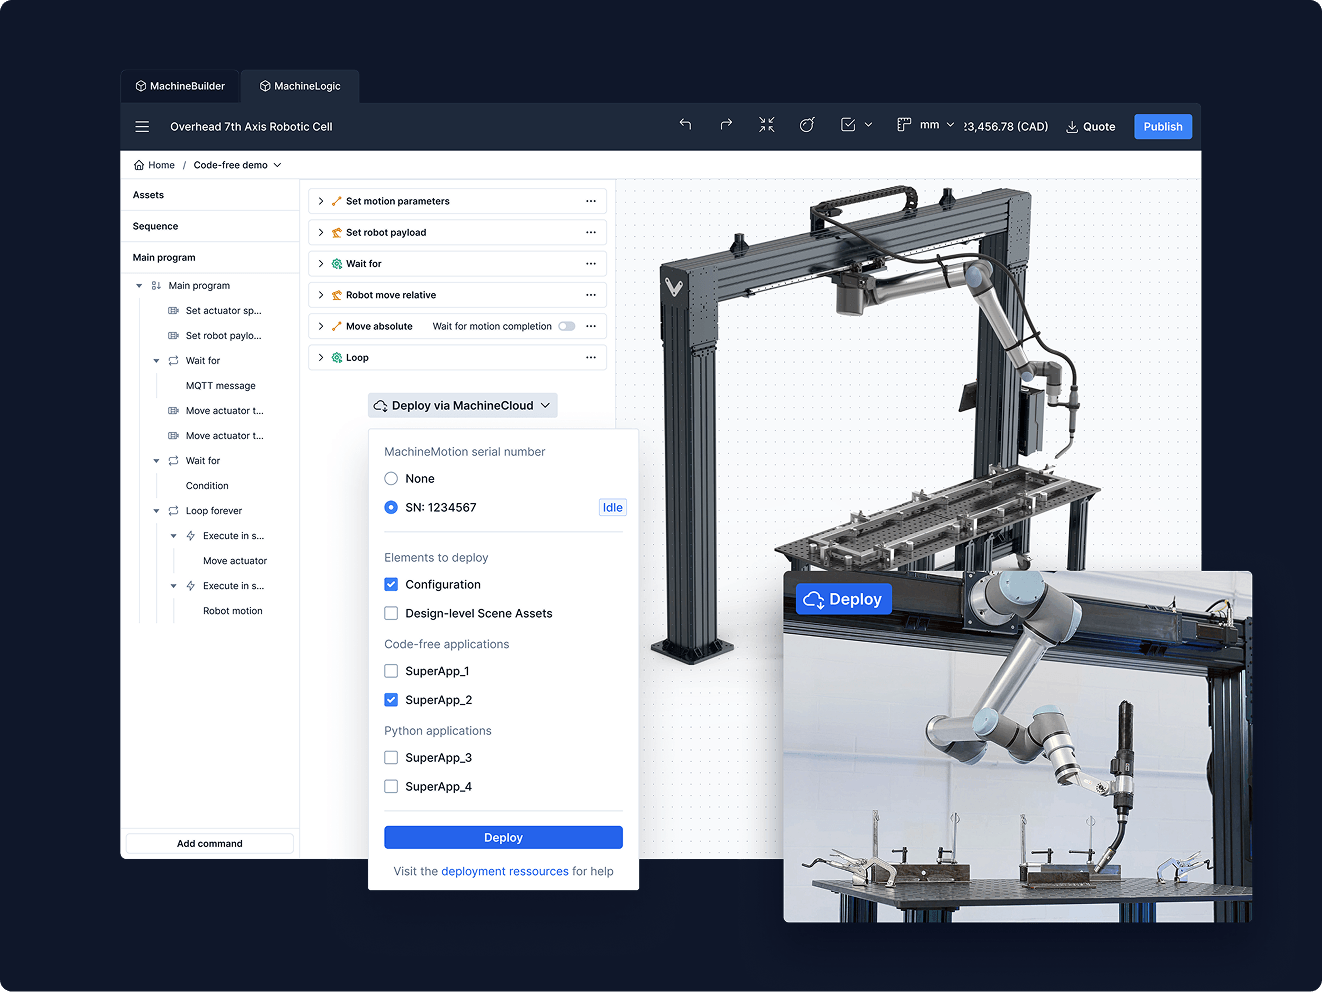Select the None serial number radio

391,479
